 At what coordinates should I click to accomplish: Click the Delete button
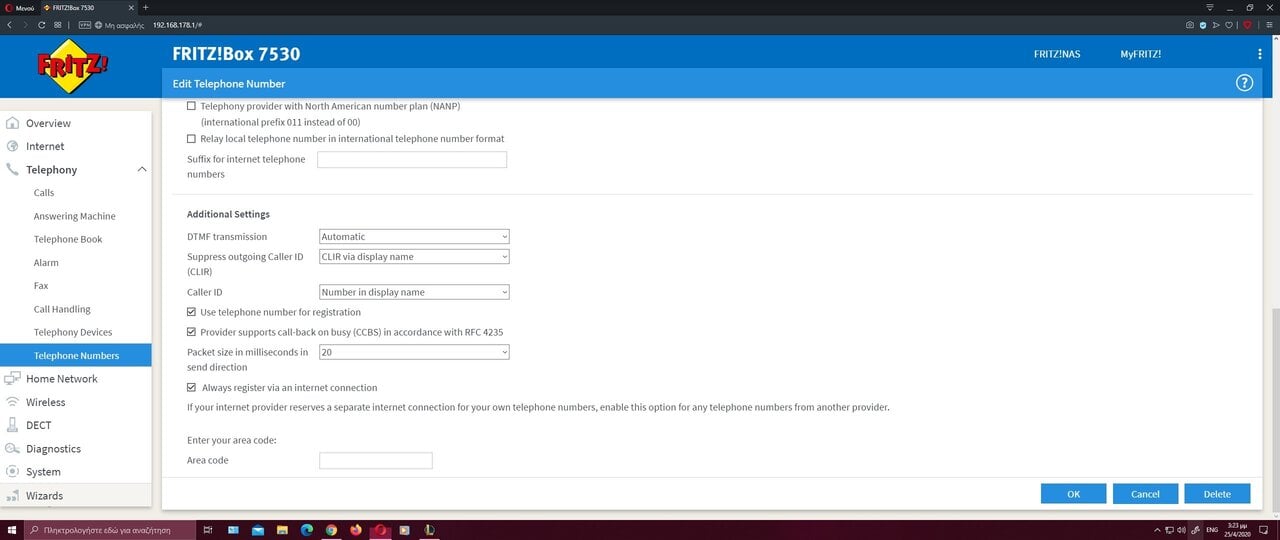[x=1217, y=494]
